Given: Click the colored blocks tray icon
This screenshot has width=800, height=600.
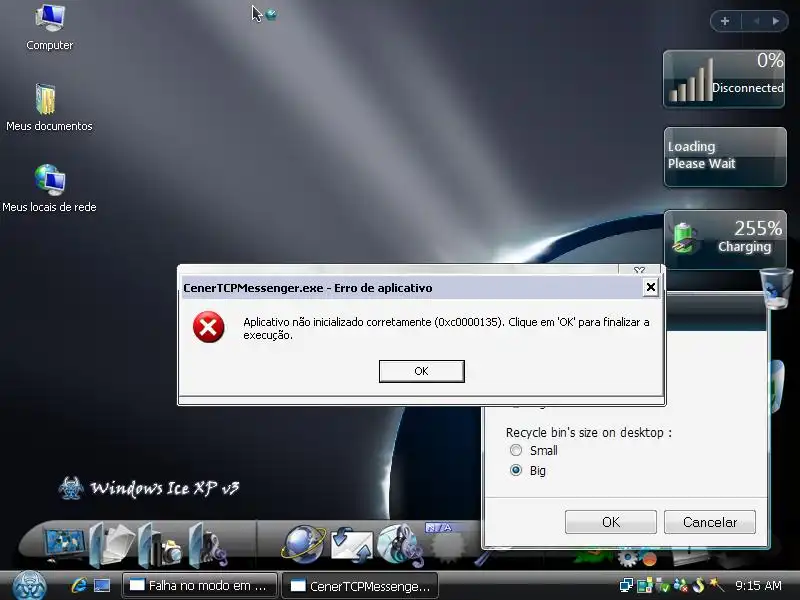Looking at the screenshot, I should [644, 585].
